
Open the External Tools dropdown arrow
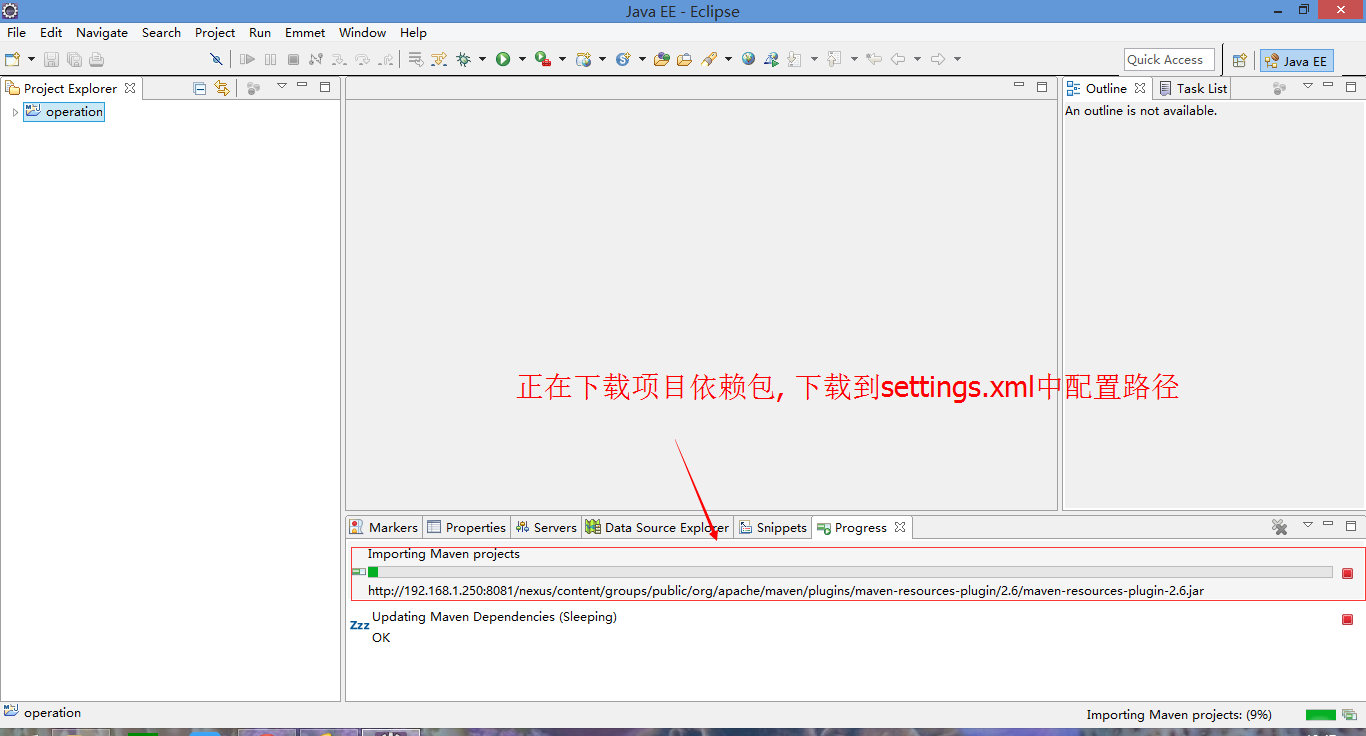562,60
